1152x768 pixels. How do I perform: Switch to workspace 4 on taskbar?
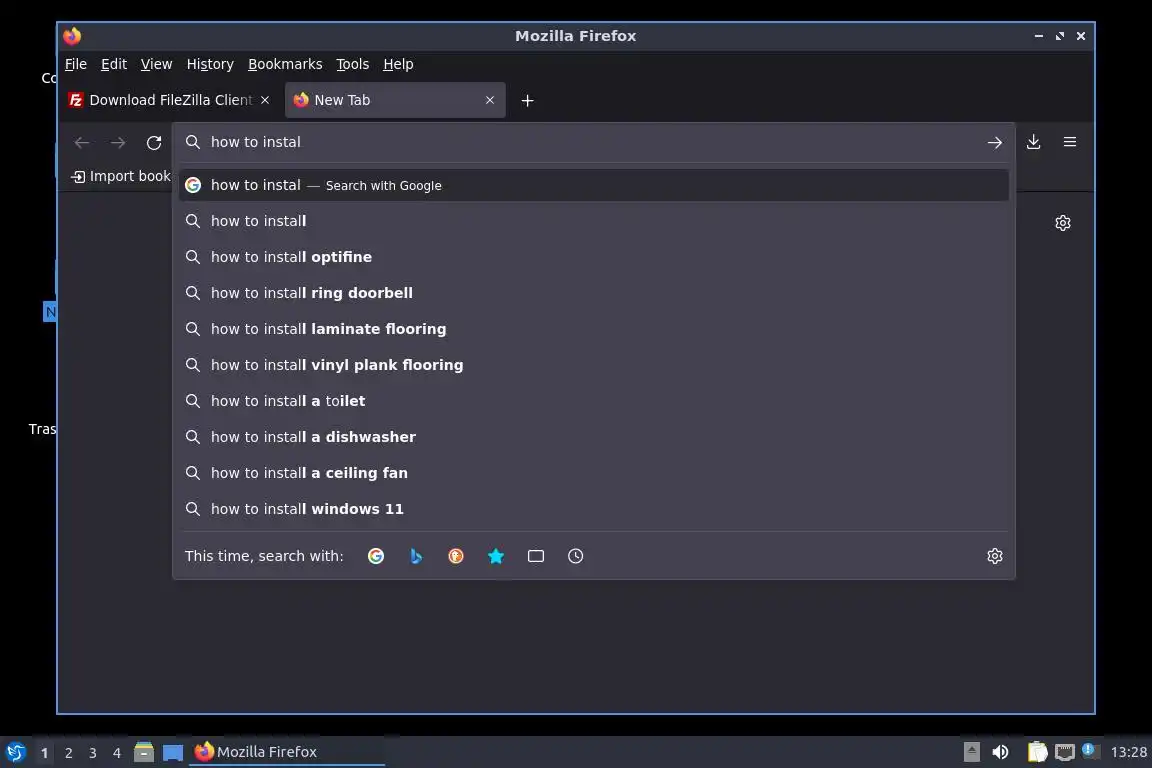coord(117,753)
